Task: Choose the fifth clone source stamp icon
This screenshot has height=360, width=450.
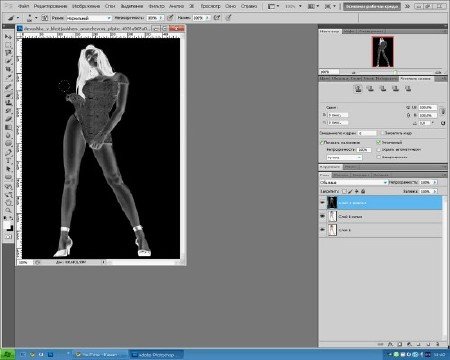Action: click(x=408, y=89)
